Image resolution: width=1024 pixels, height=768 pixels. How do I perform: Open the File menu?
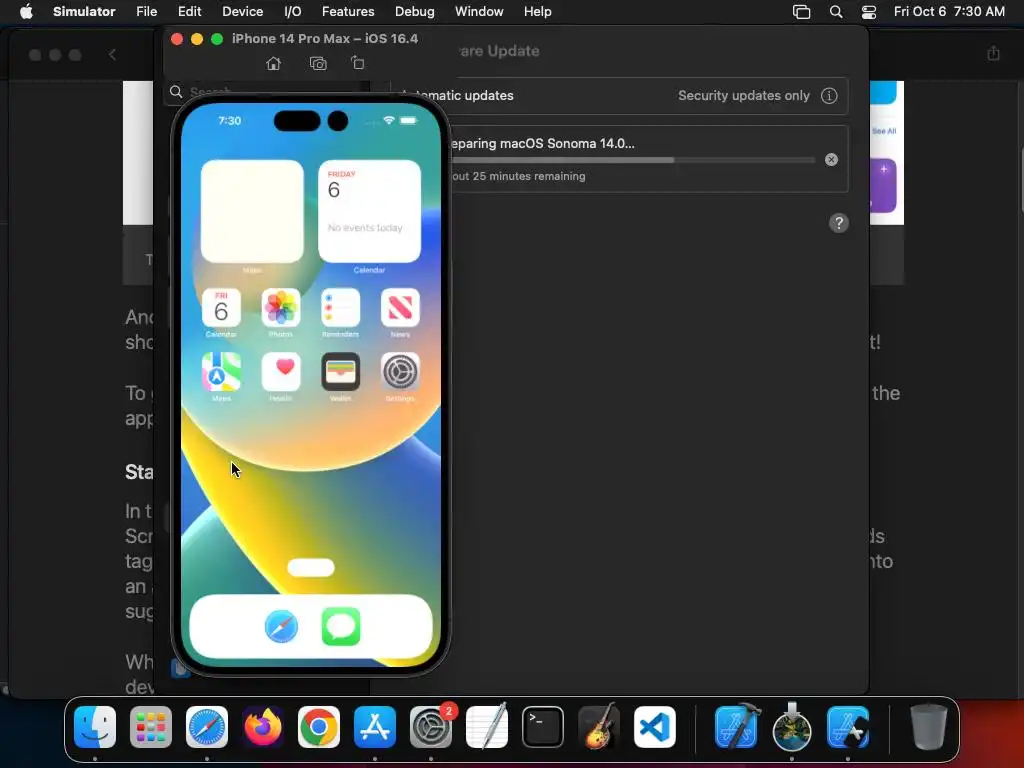coord(146,12)
